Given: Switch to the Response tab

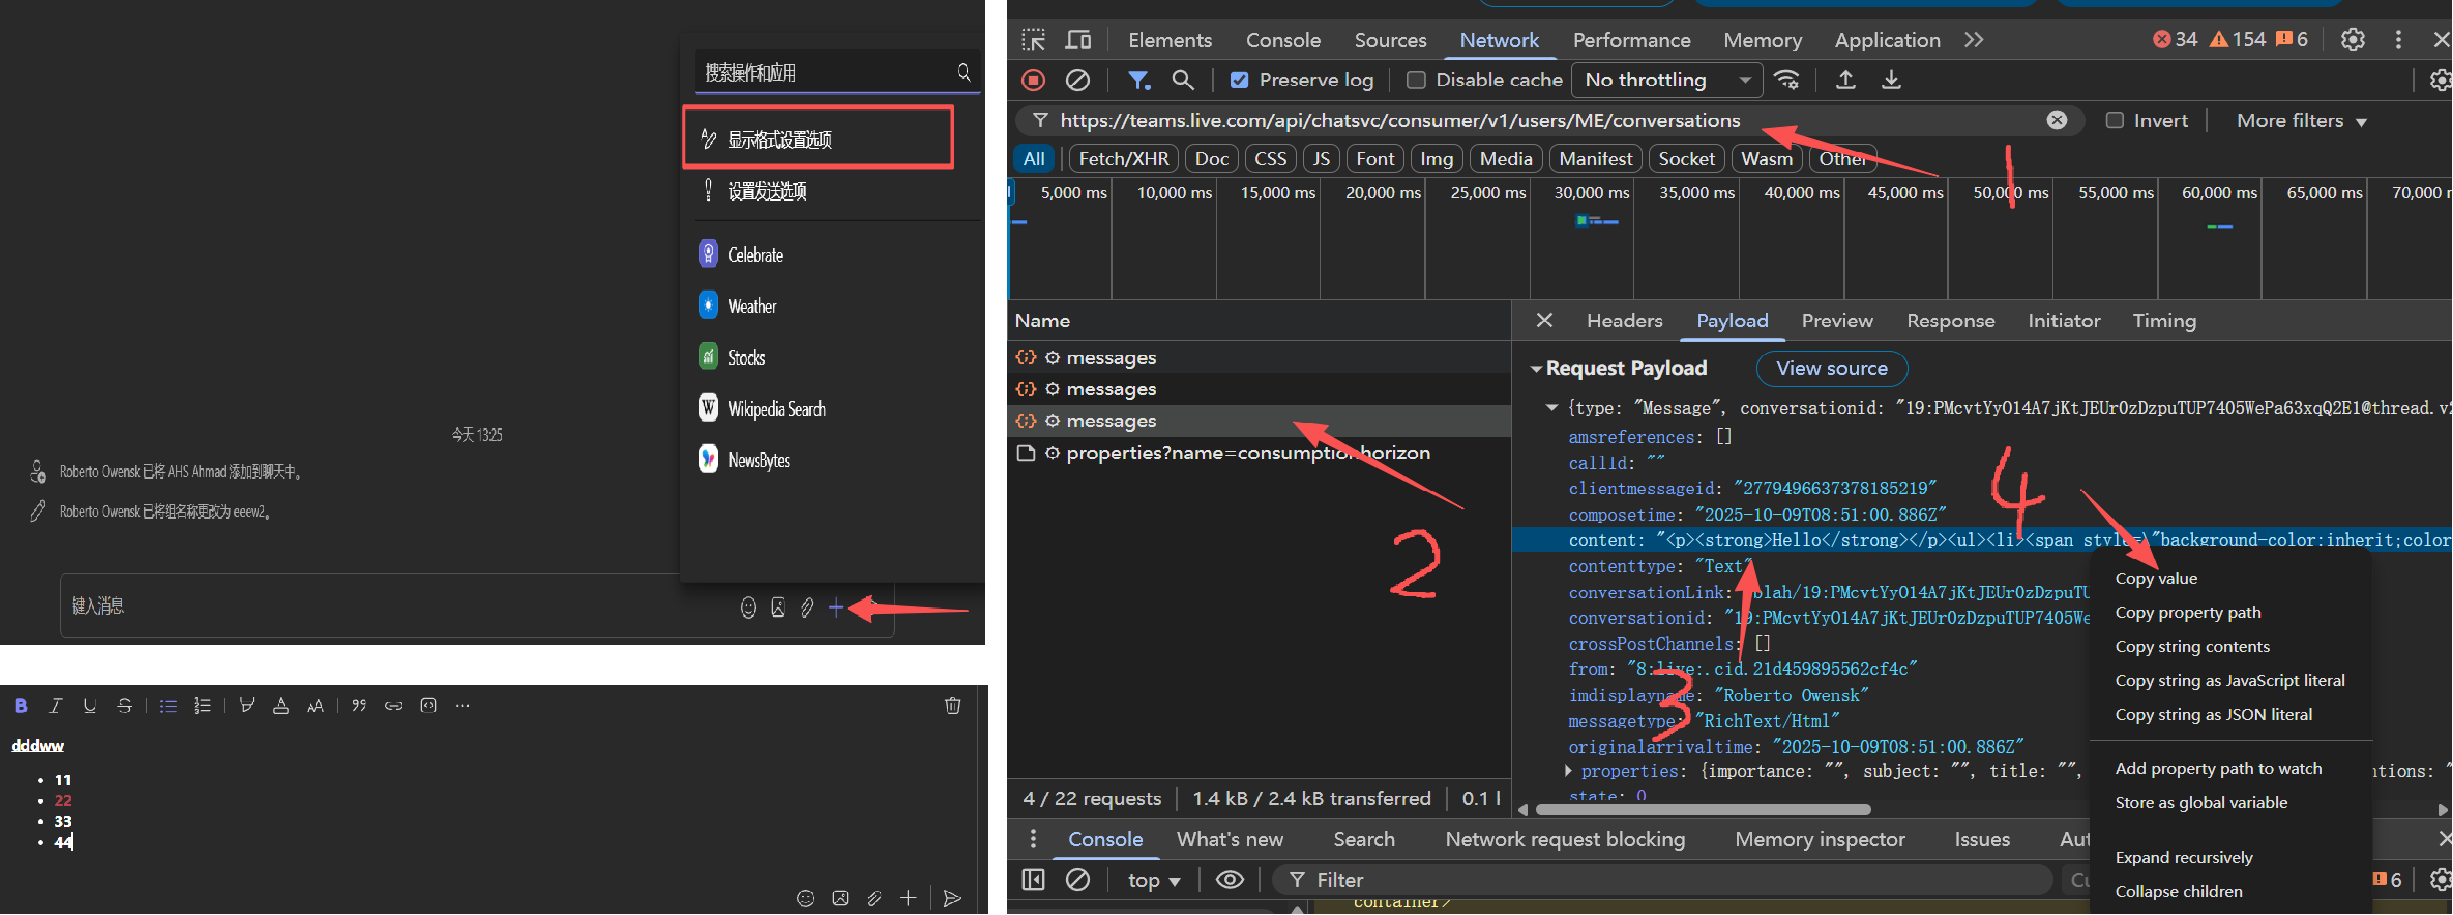Looking at the screenshot, I should 1950,321.
